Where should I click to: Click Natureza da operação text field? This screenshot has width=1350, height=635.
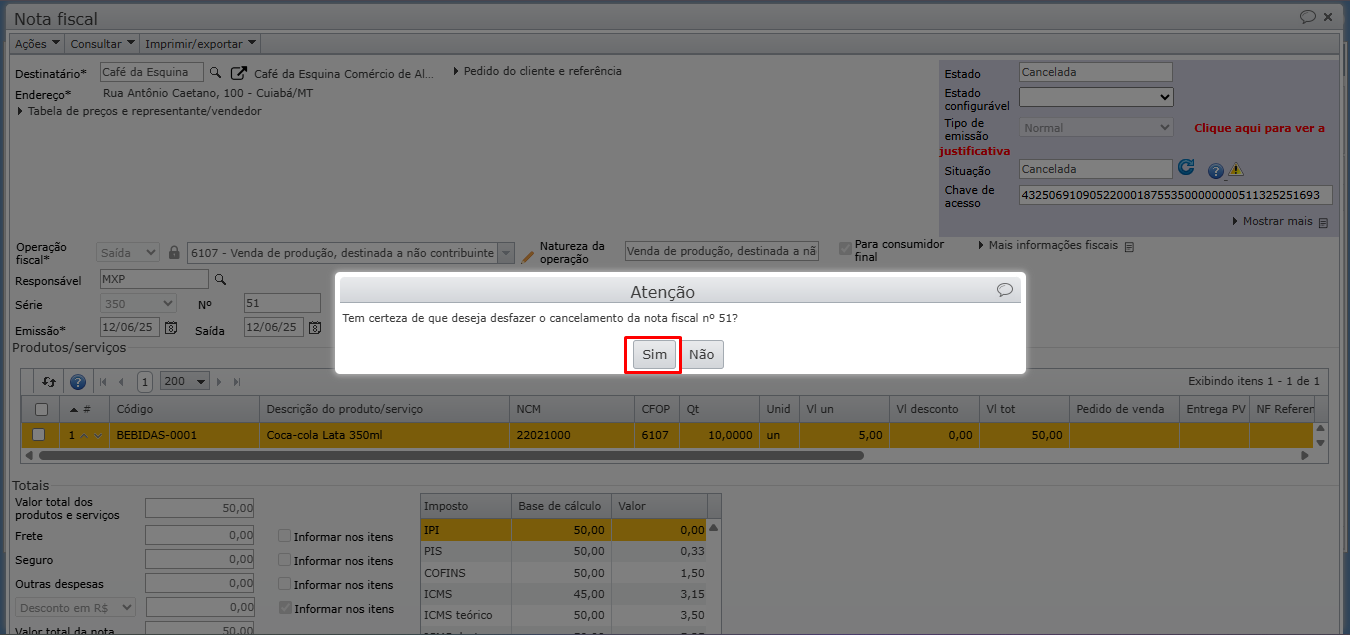(722, 252)
